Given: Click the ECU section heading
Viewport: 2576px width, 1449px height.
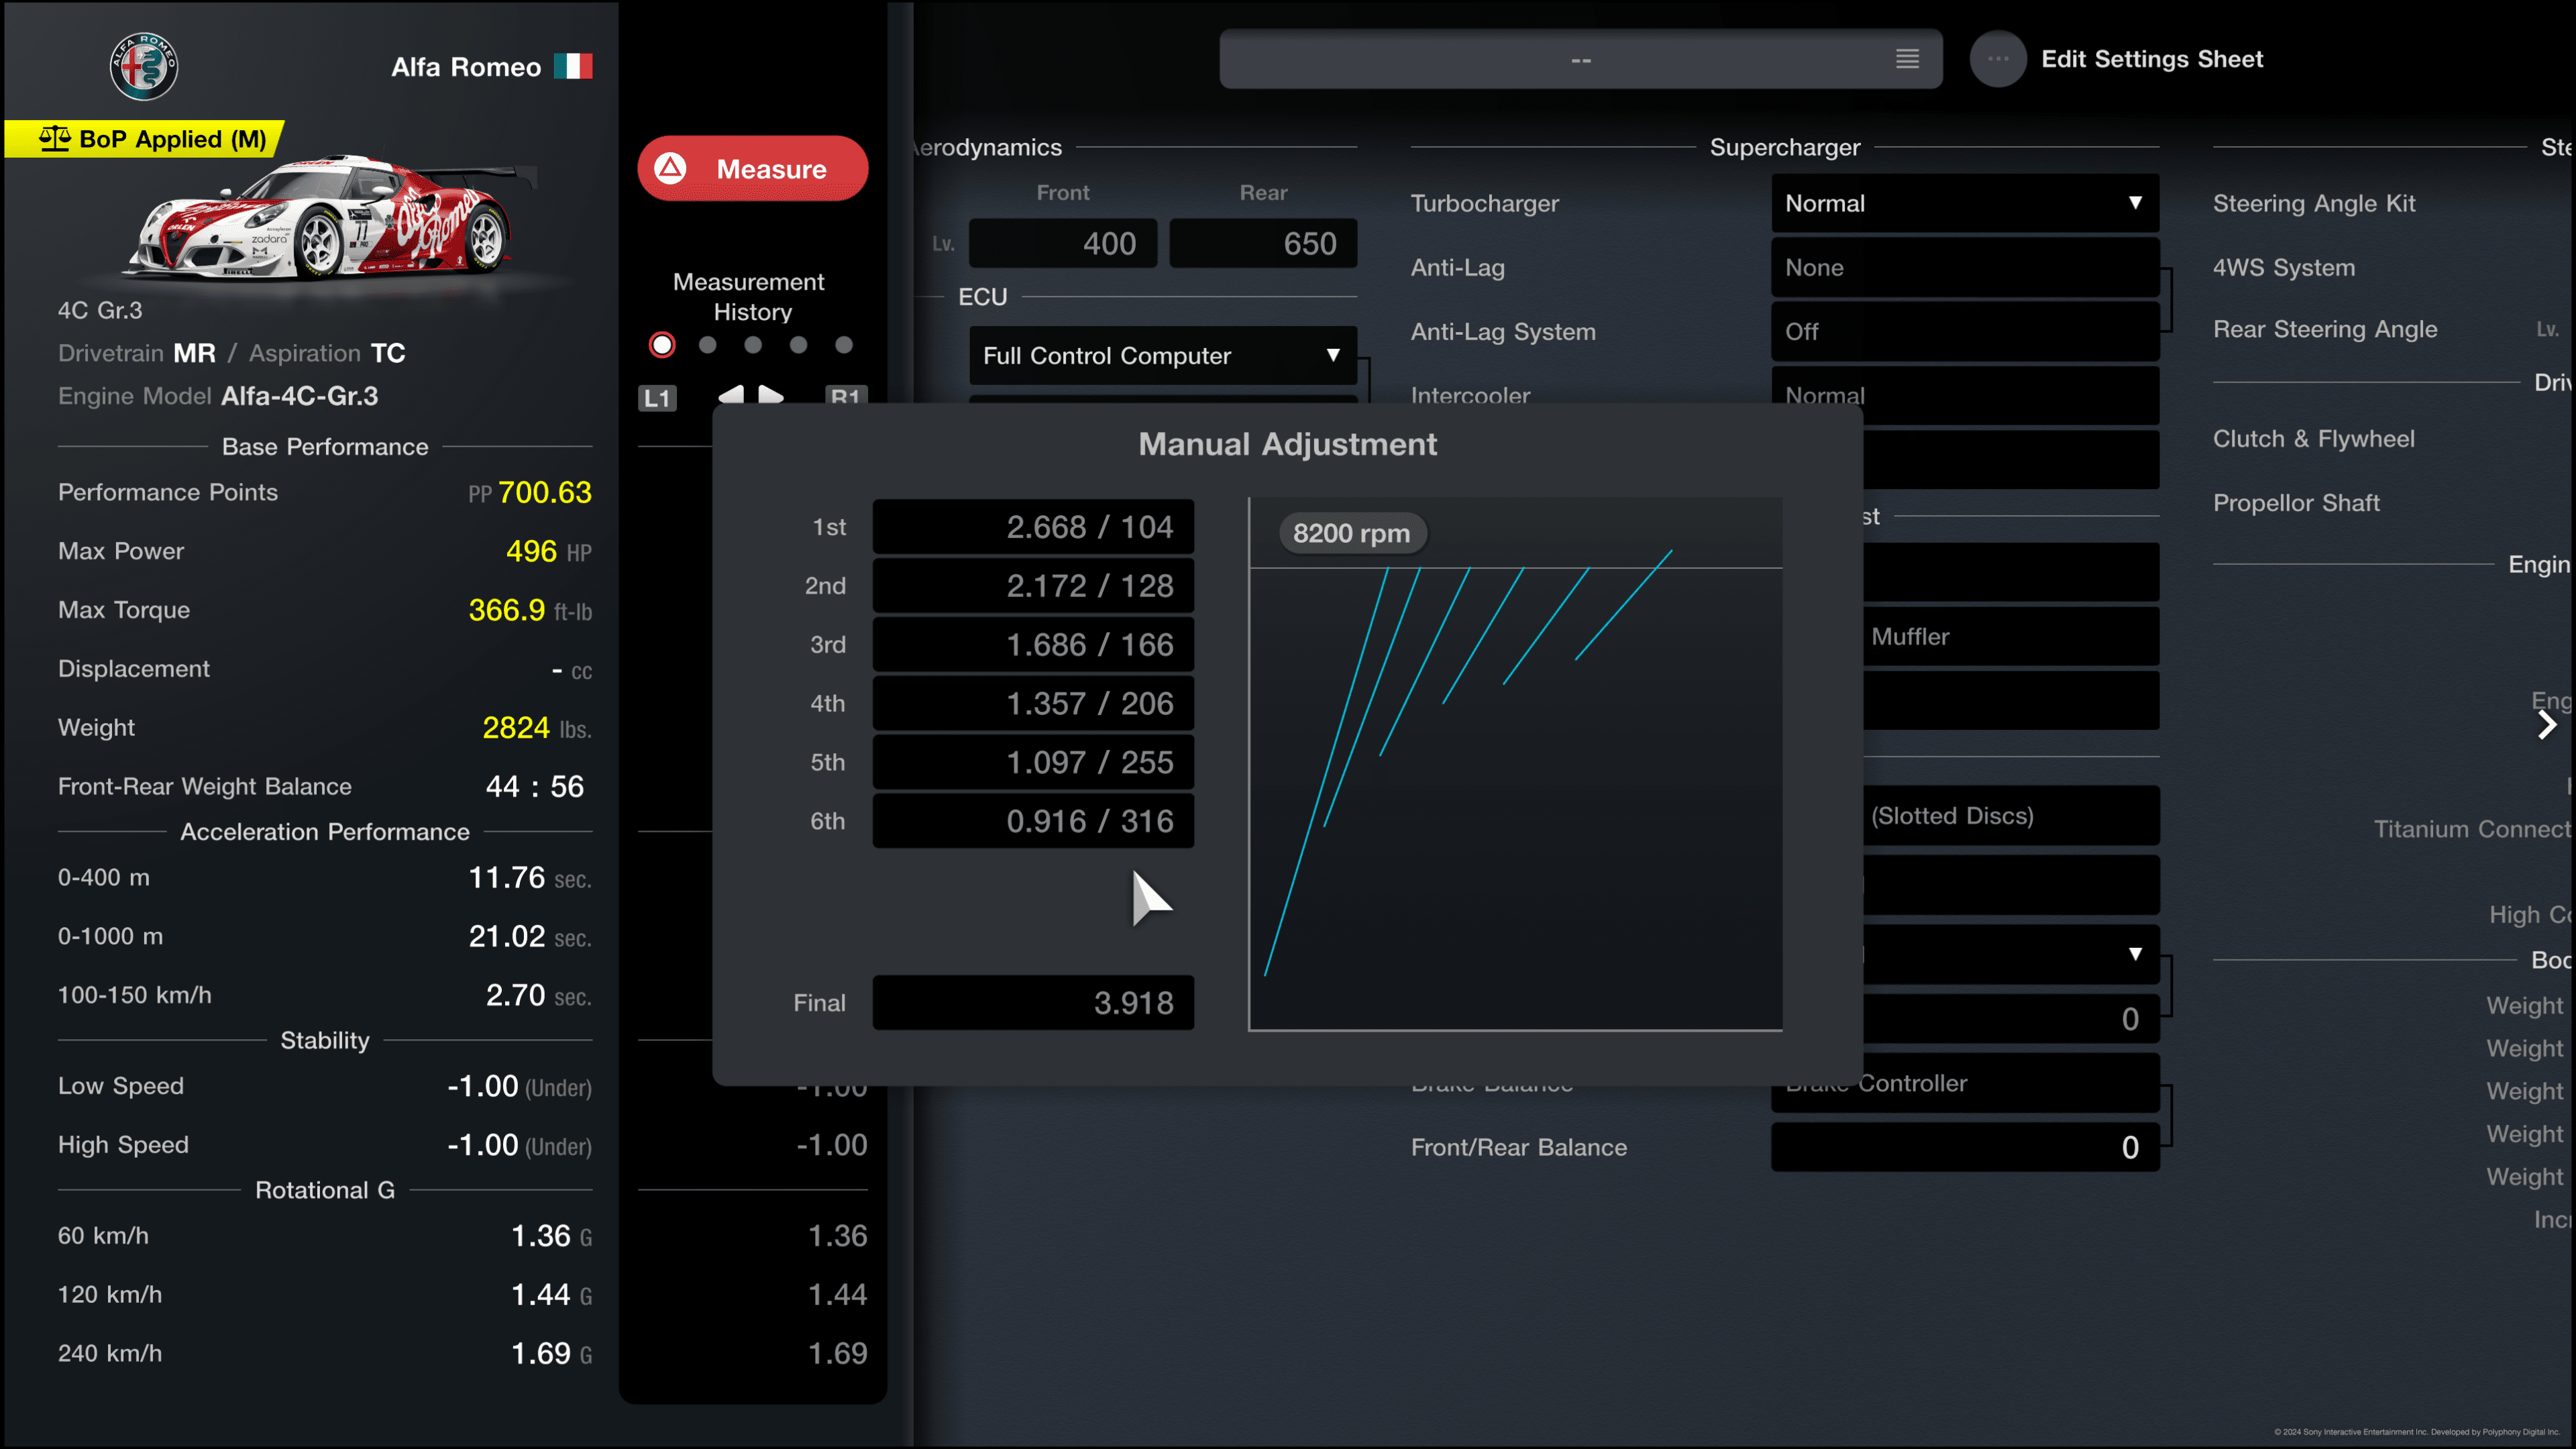Looking at the screenshot, I should [983, 297].
